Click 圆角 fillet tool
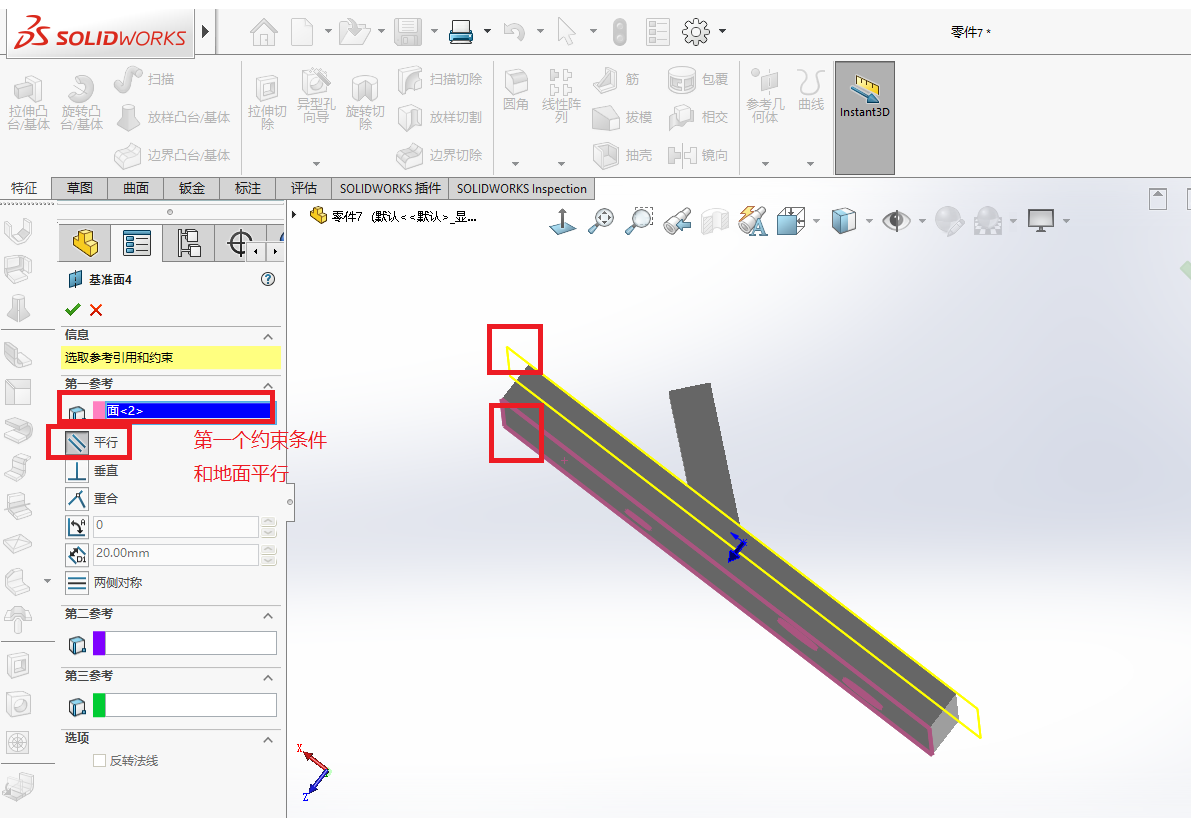1191x818 pixels. (x=516, y=90)
